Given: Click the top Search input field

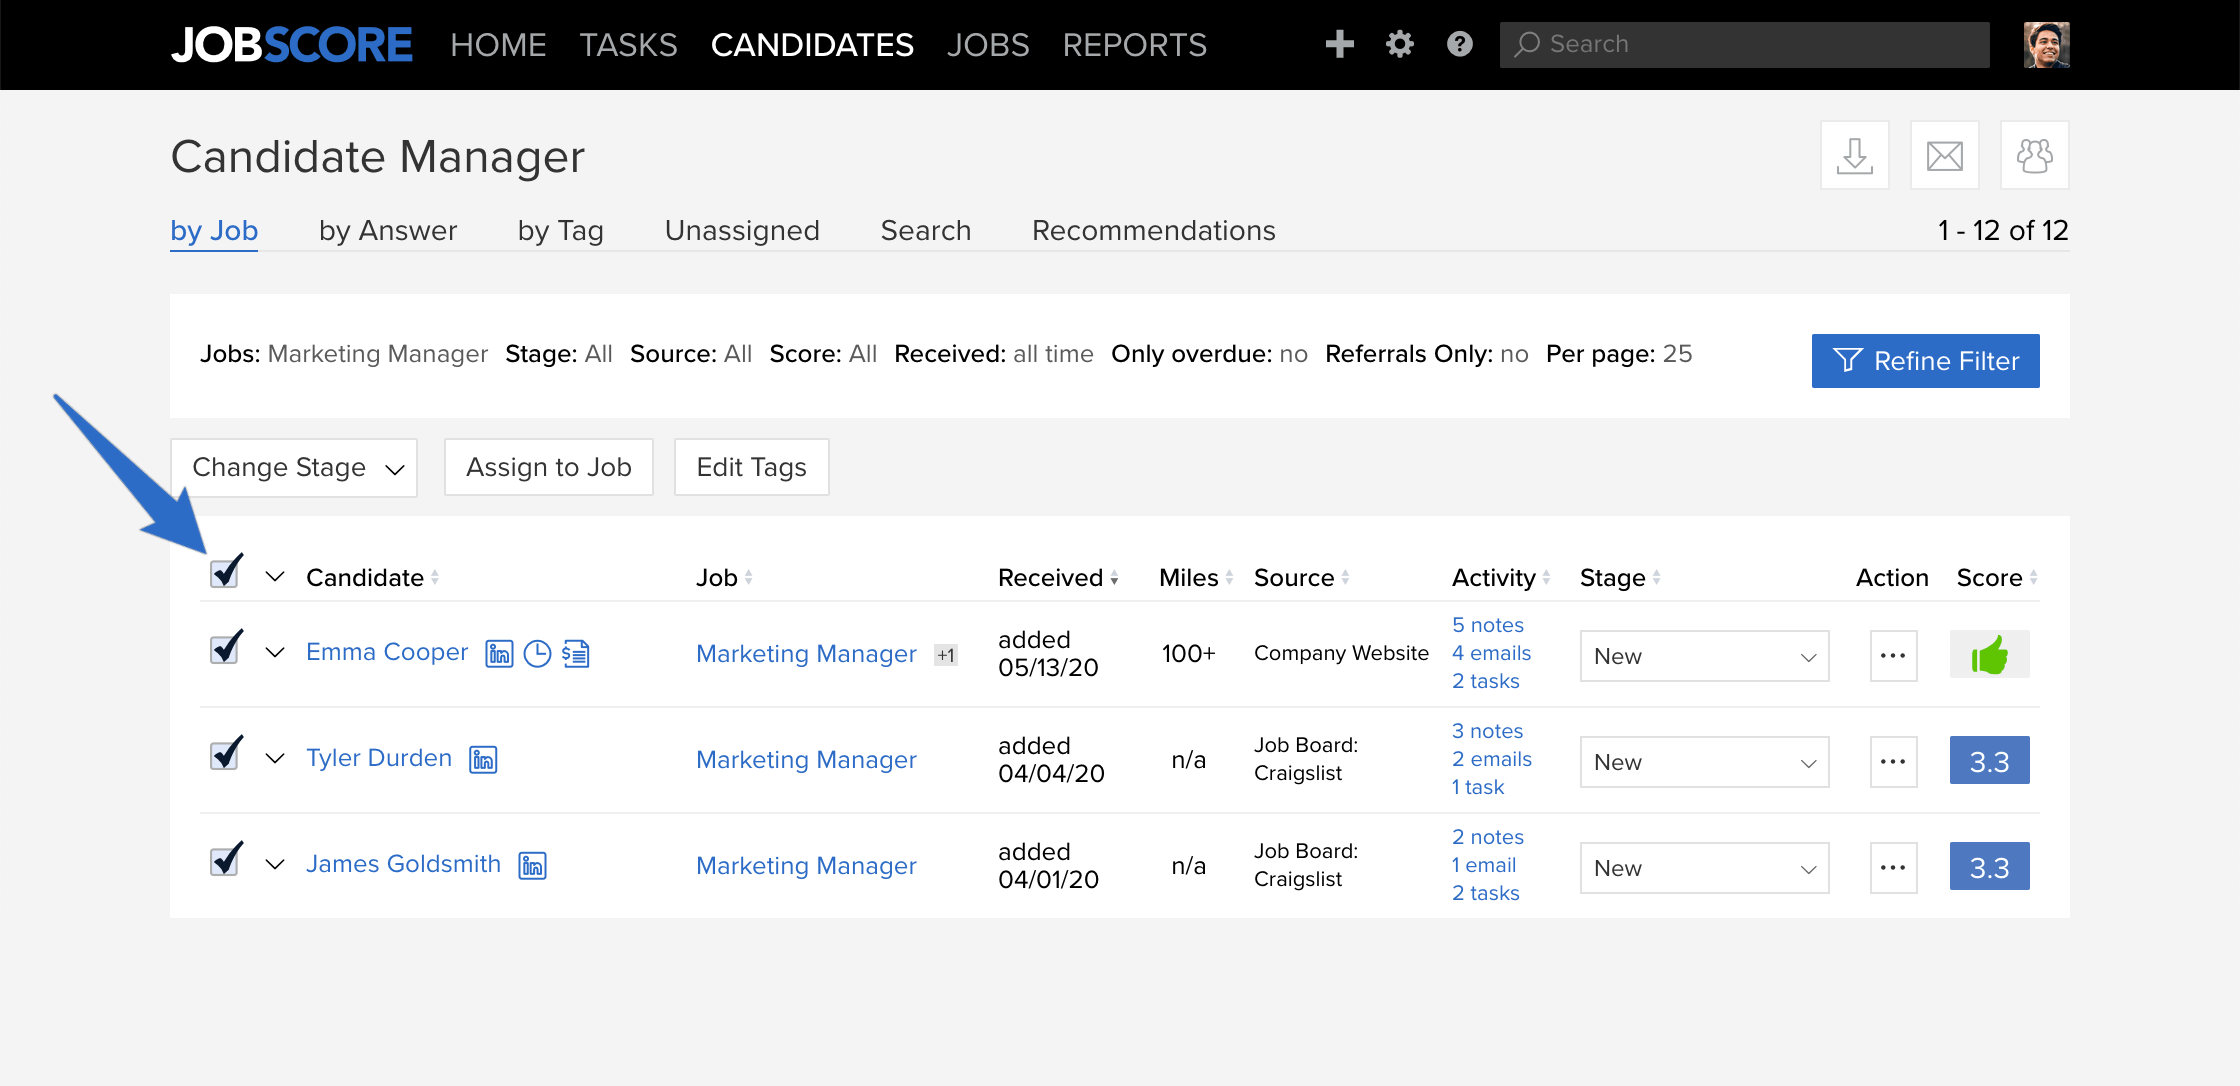Looking at the screenshot, I should [1744, 45].
